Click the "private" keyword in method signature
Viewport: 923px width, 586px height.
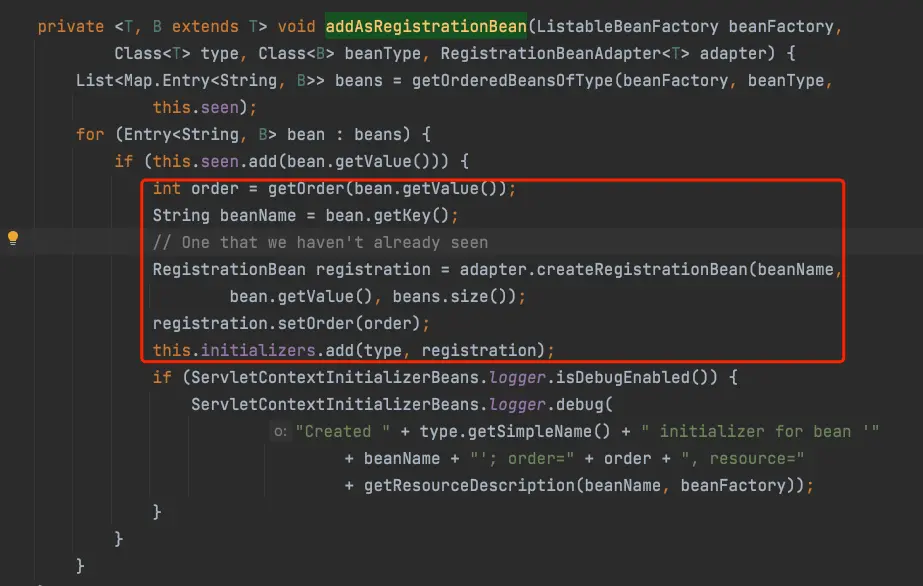69,26
